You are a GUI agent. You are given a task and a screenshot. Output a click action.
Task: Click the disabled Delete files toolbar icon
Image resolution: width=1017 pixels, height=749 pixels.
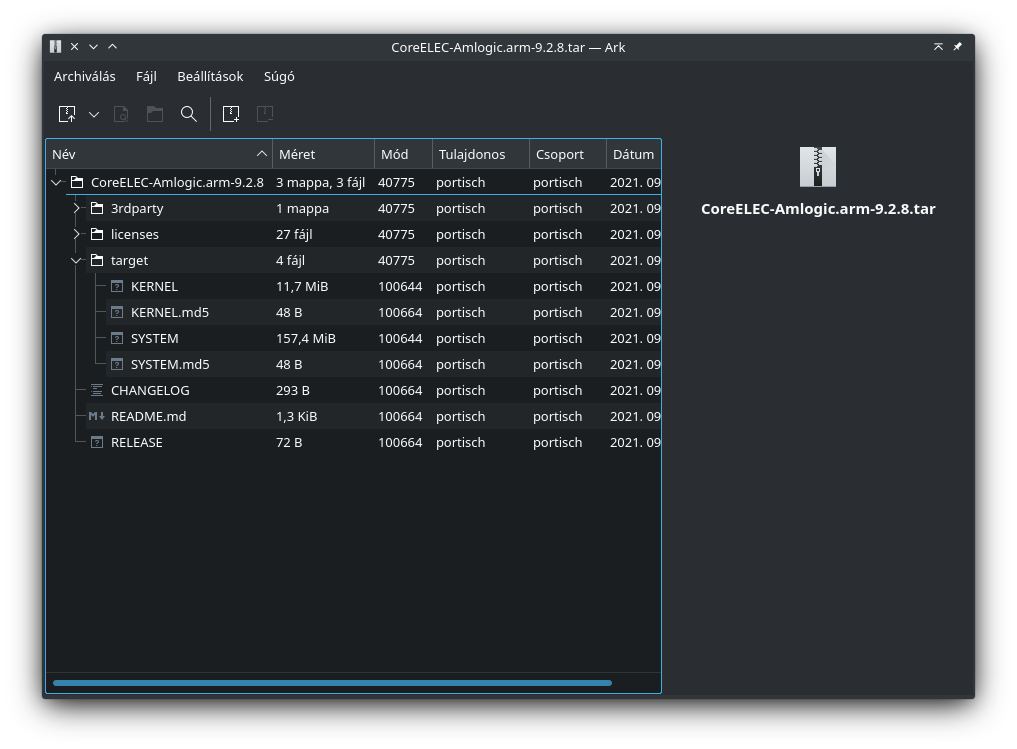coord(265,114)
